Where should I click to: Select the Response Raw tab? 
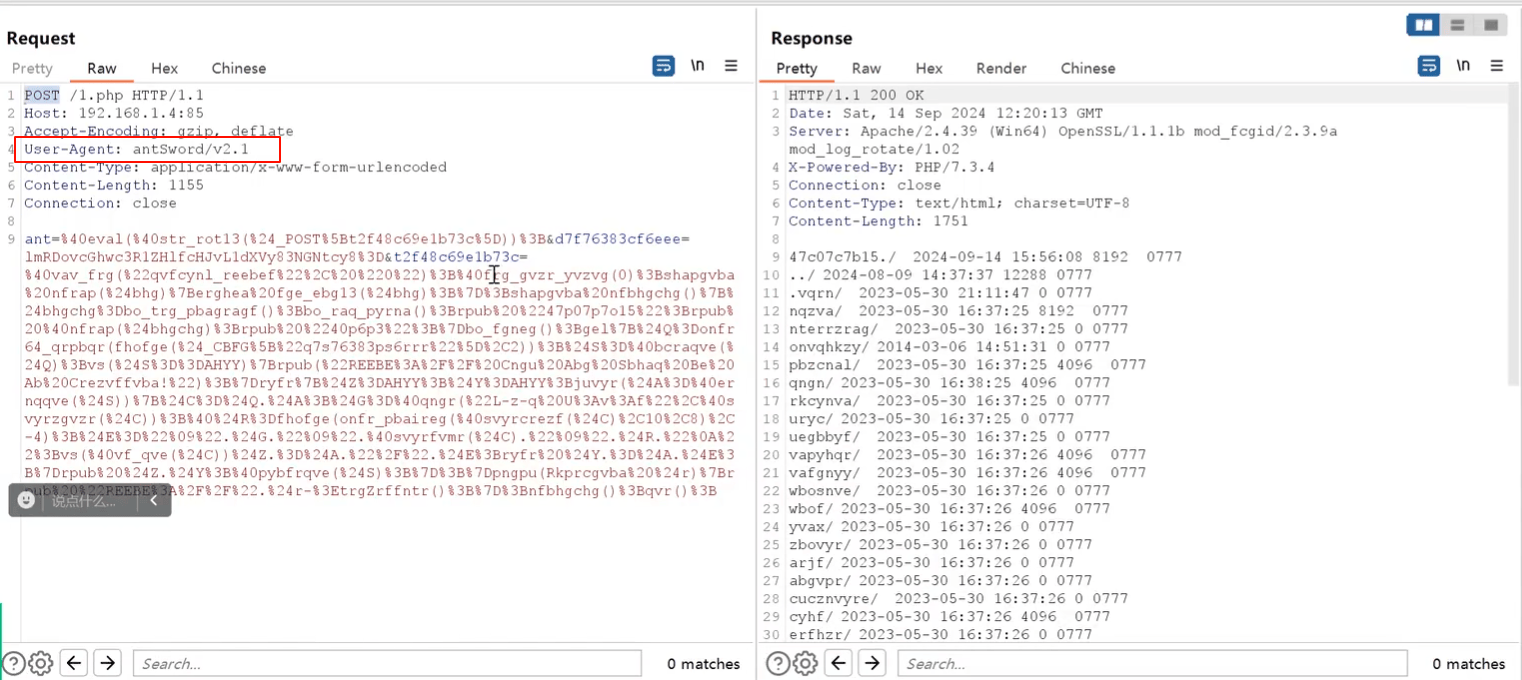(866, 68)
